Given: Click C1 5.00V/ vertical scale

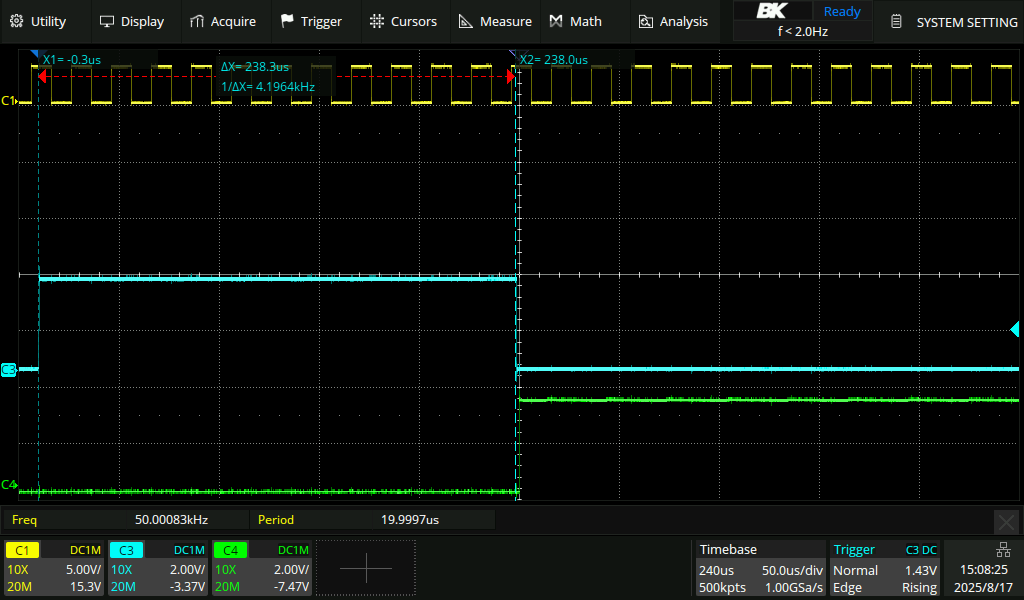Looking at the screenshot, I should 83,569.
